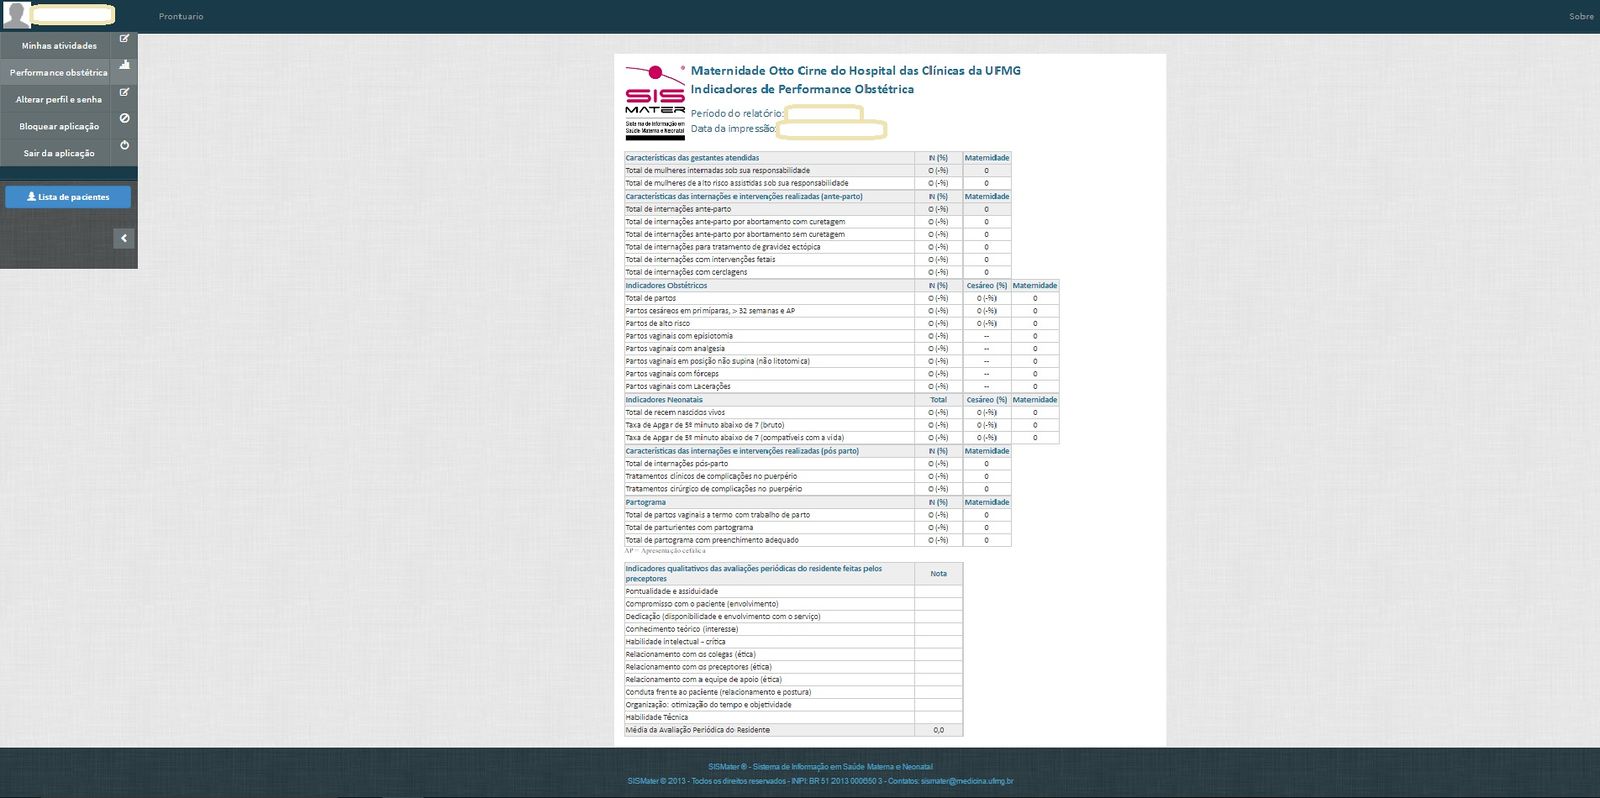The height and width of the screenshot is (798, 1600).
Task: Click the bar chart icon for Performance obstétrica
Action: (124, 65)
